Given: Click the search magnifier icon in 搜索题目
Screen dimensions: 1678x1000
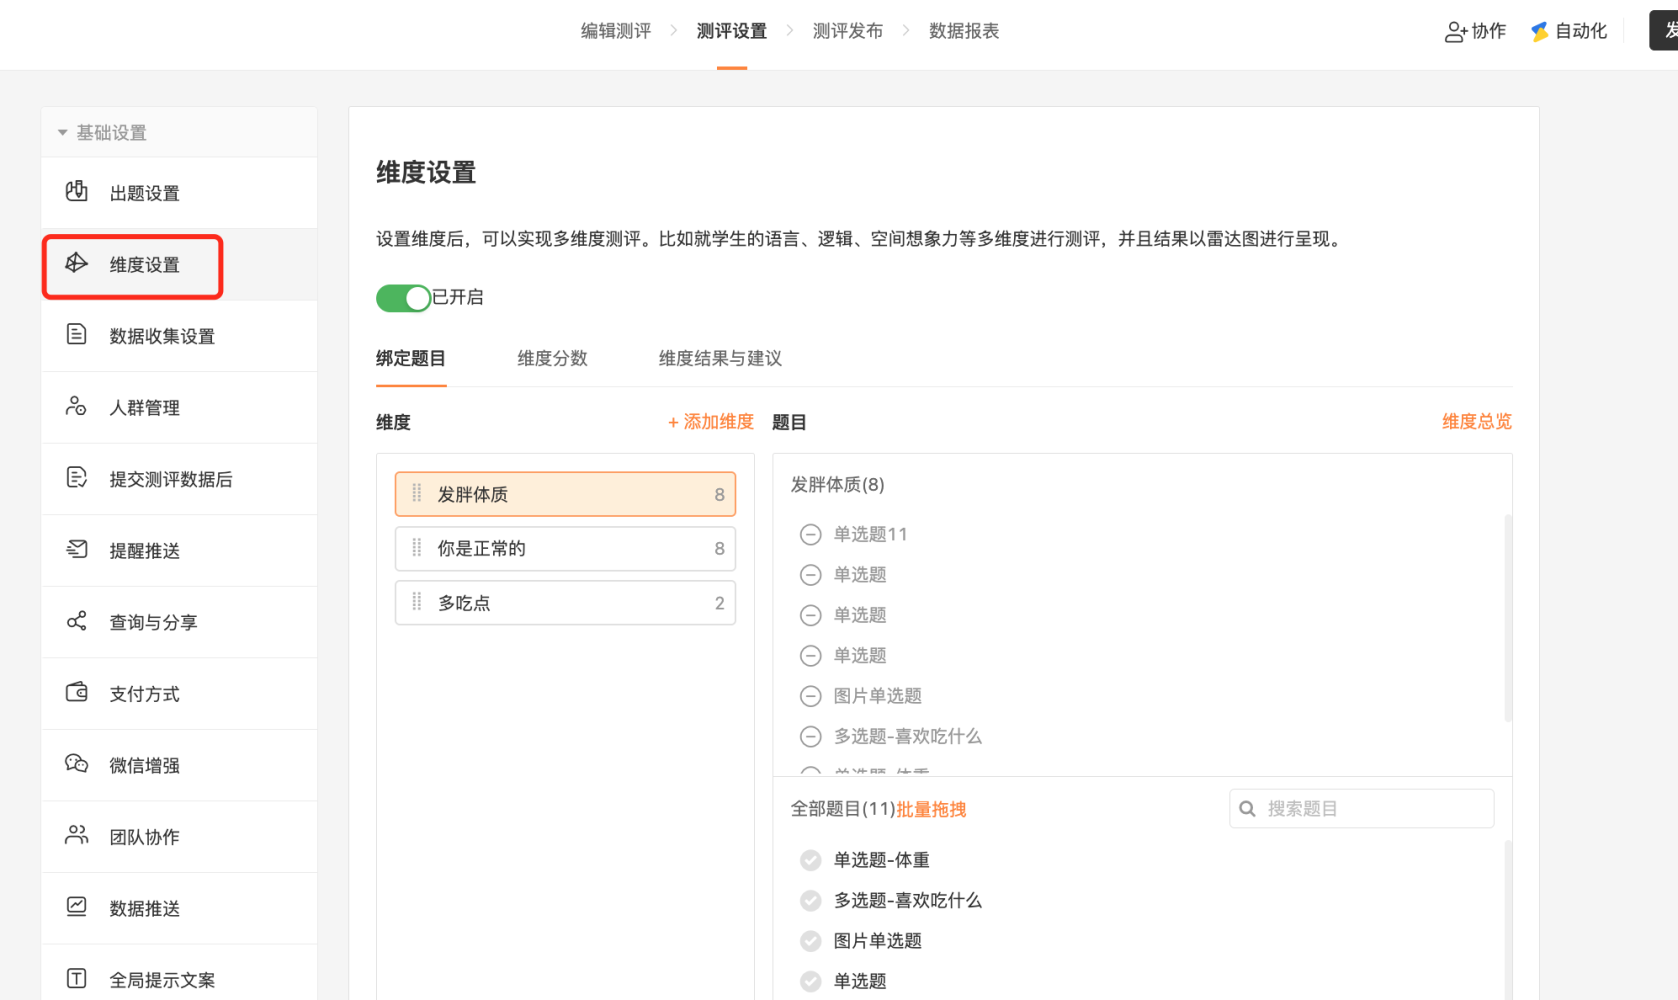Looking at the screenshot, I should (x=1247, y=809).
